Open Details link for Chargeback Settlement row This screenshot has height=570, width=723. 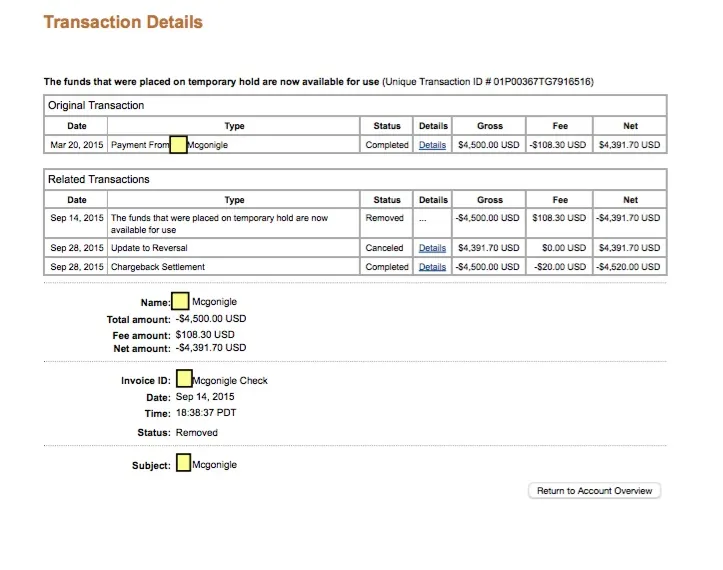point(432,267)
